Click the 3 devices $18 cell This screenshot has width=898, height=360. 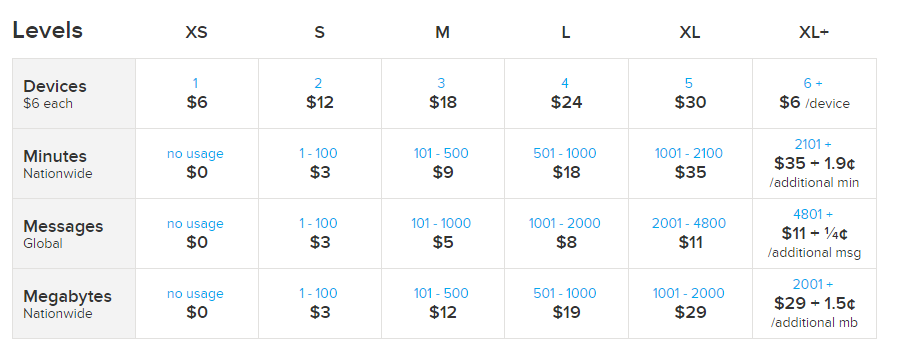443,93
